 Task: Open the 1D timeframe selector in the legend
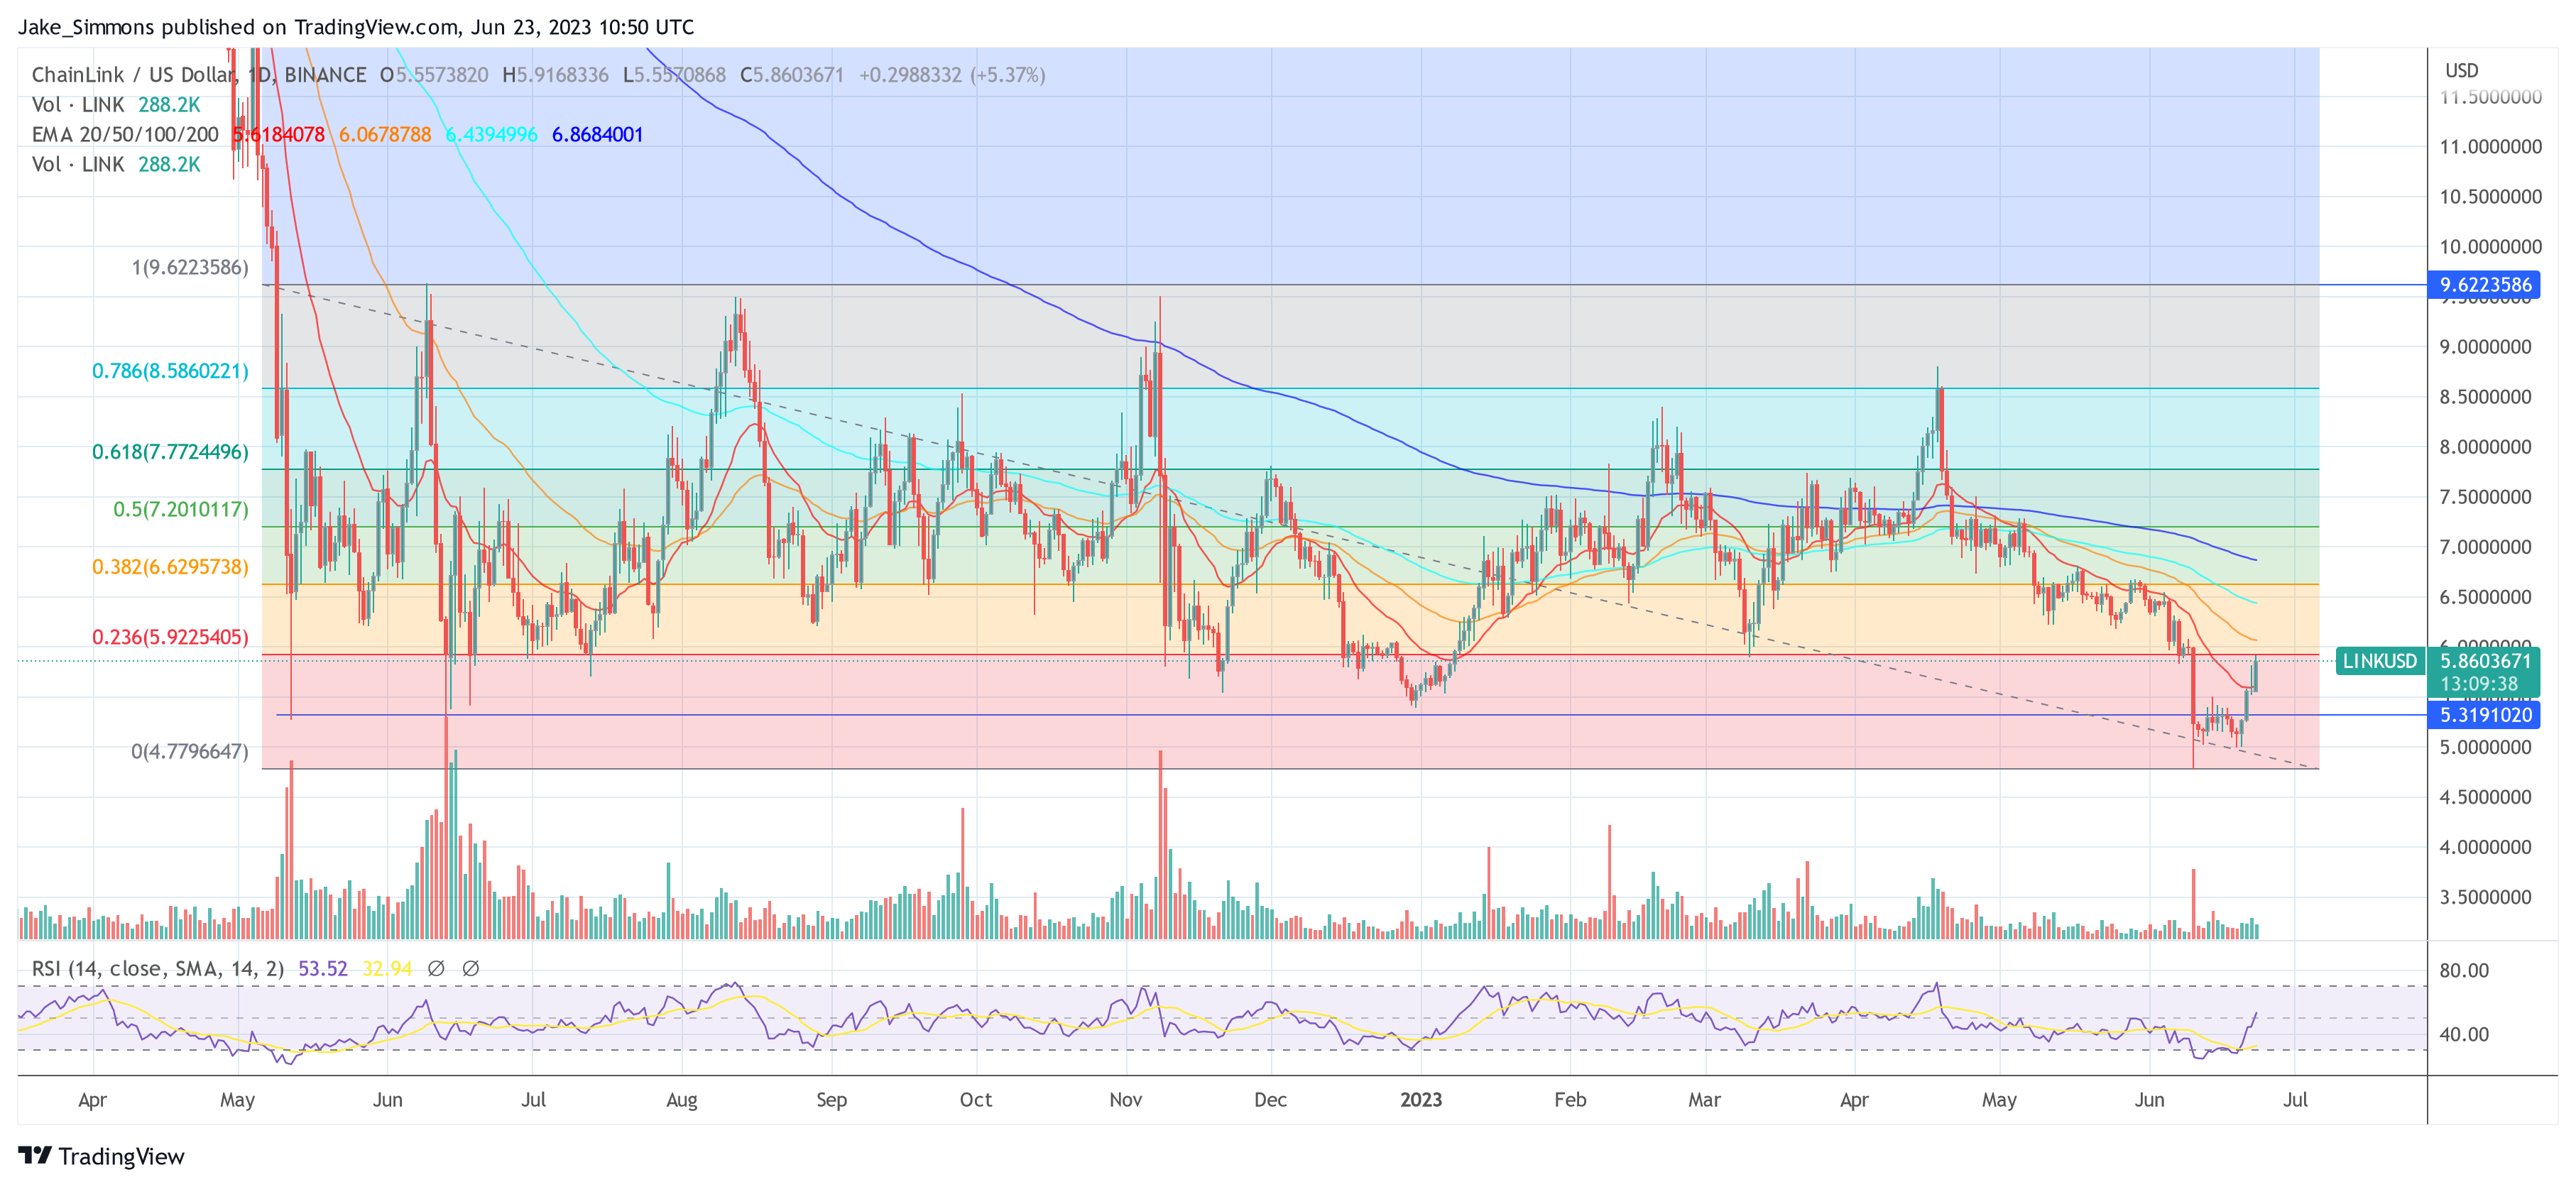click(260, 74)
